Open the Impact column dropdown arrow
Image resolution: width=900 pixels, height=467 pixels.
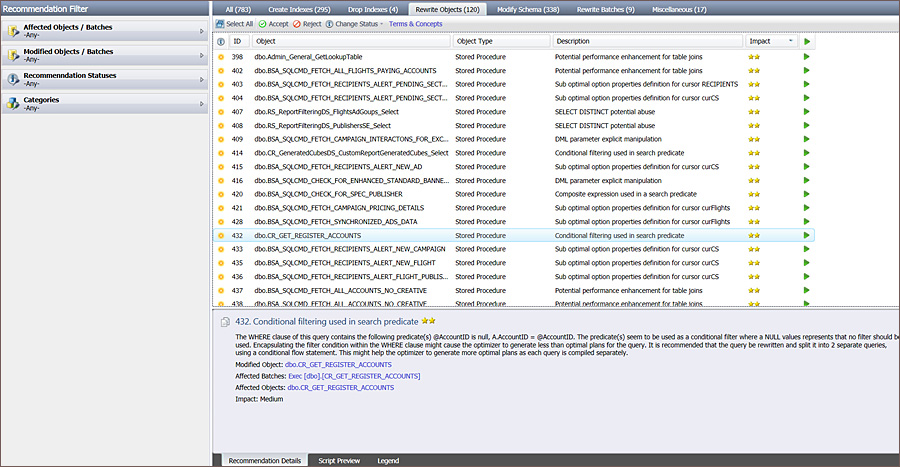click(x=790, y=41)
